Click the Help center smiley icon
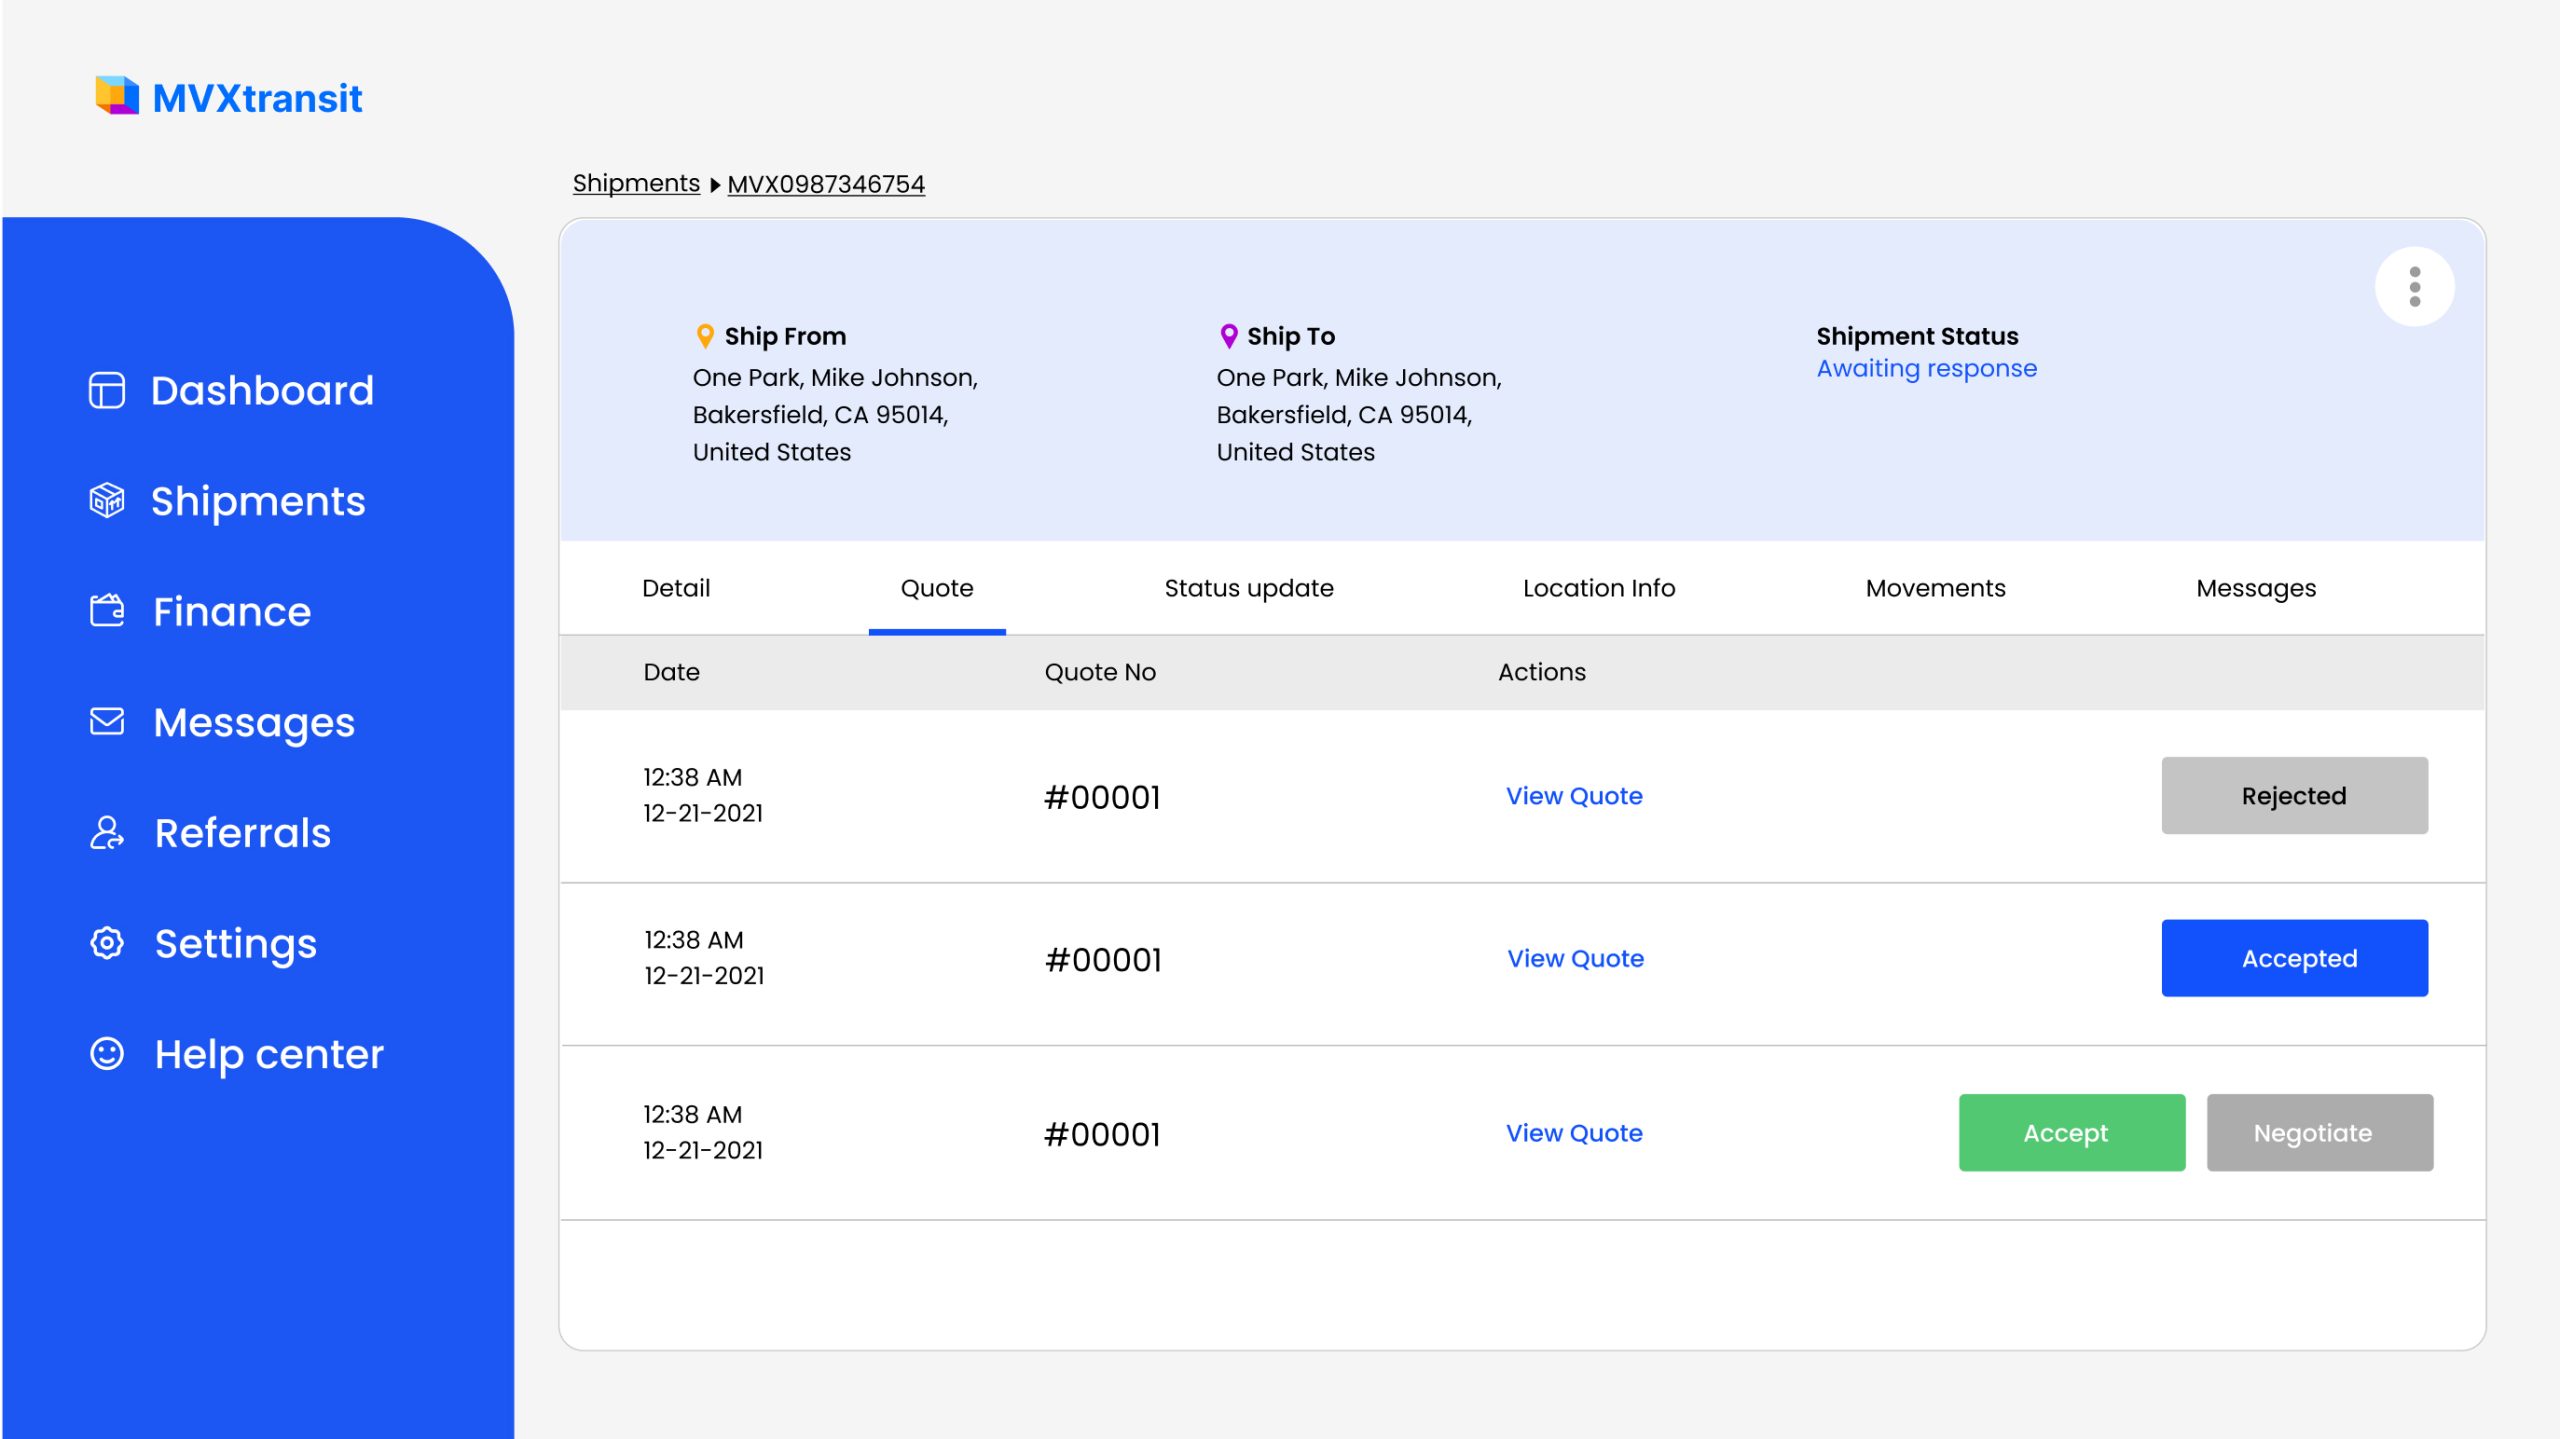This screenshot has width=2560, height=1439. pyautogui.click(x=107, y=1054)
